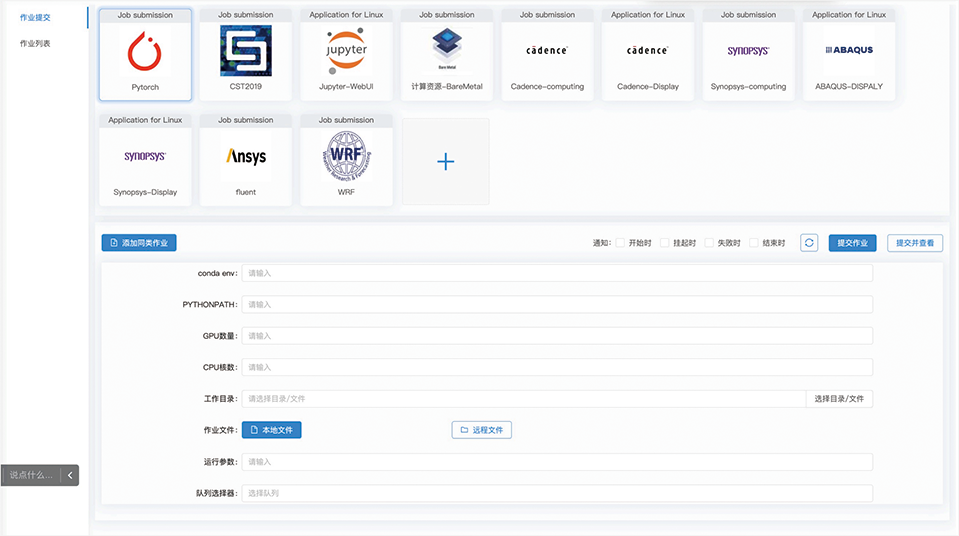The height and width of the screenshot is (536, 959).
Task: Select the WRF job submission card
Action: (346, 160)
